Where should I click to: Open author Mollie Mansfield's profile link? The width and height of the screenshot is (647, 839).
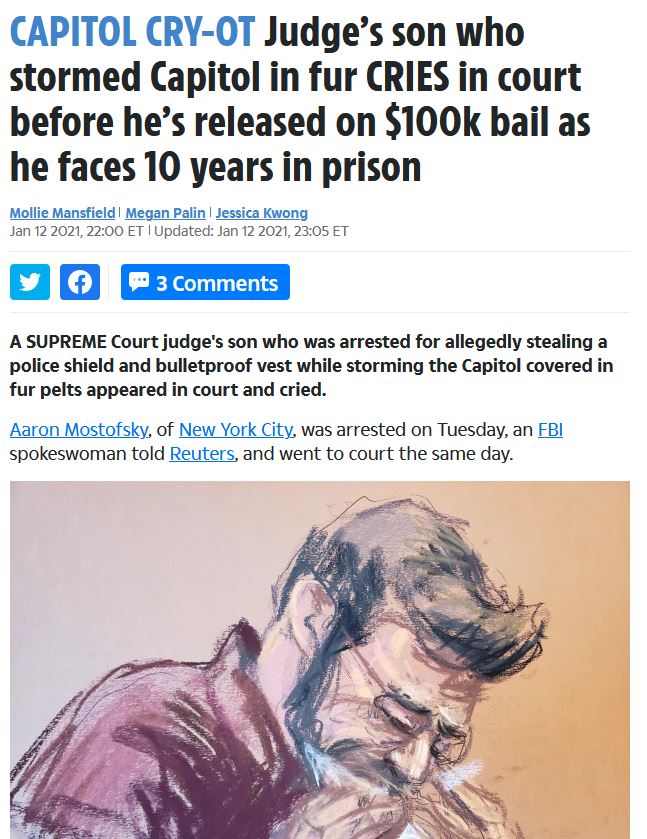(x=63, y=213)
